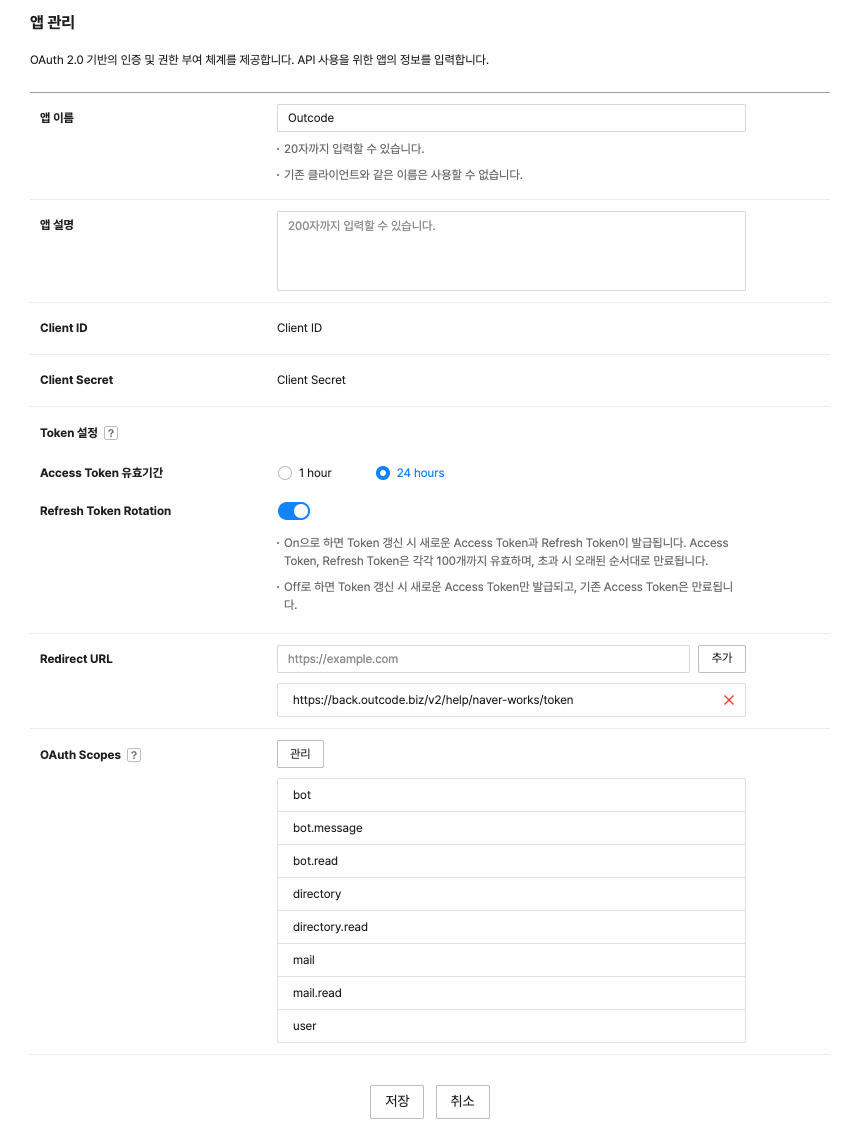The height and width of the screenshot is (1146, 857).
Task: Select the mail.read scope row
Action: tap(511, 993)
